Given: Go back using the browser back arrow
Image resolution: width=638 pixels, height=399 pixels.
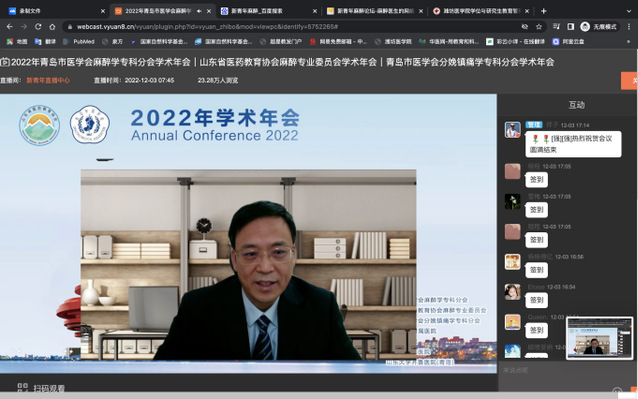Looking at the screenshot, I should click(x=10, y=26).
